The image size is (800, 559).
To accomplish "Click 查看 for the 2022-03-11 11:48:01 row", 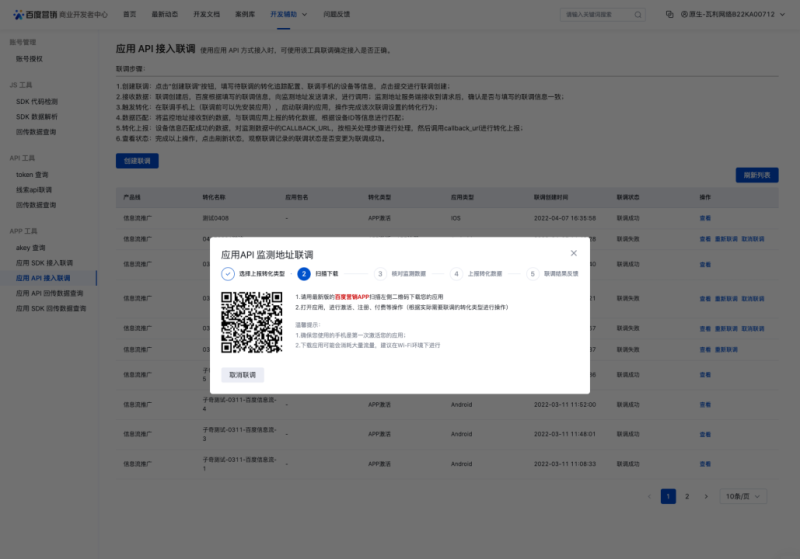I will coord(705,434).
